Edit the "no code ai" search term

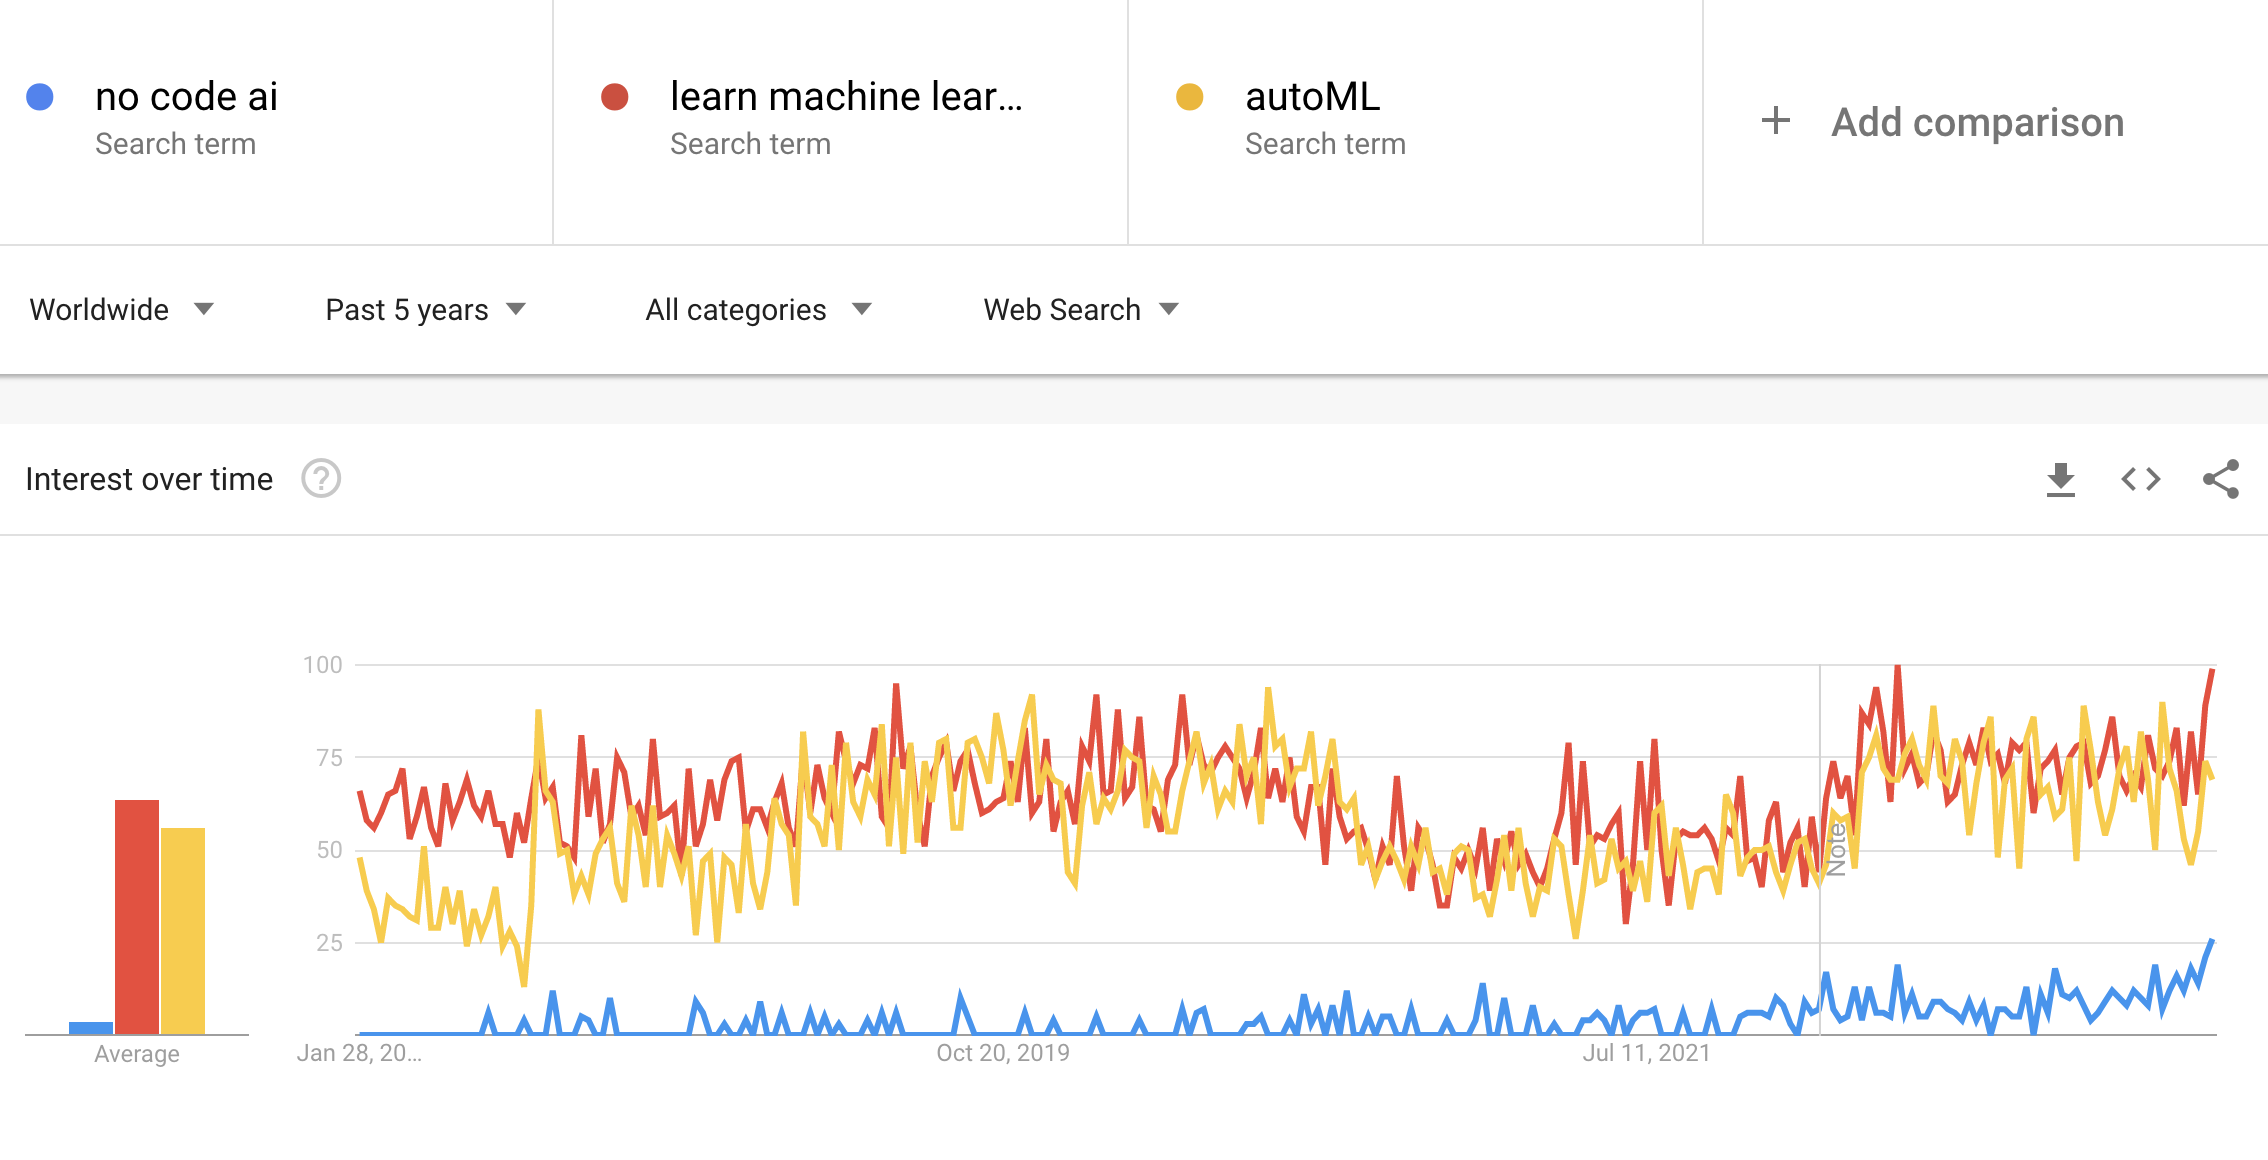point(186,97)
